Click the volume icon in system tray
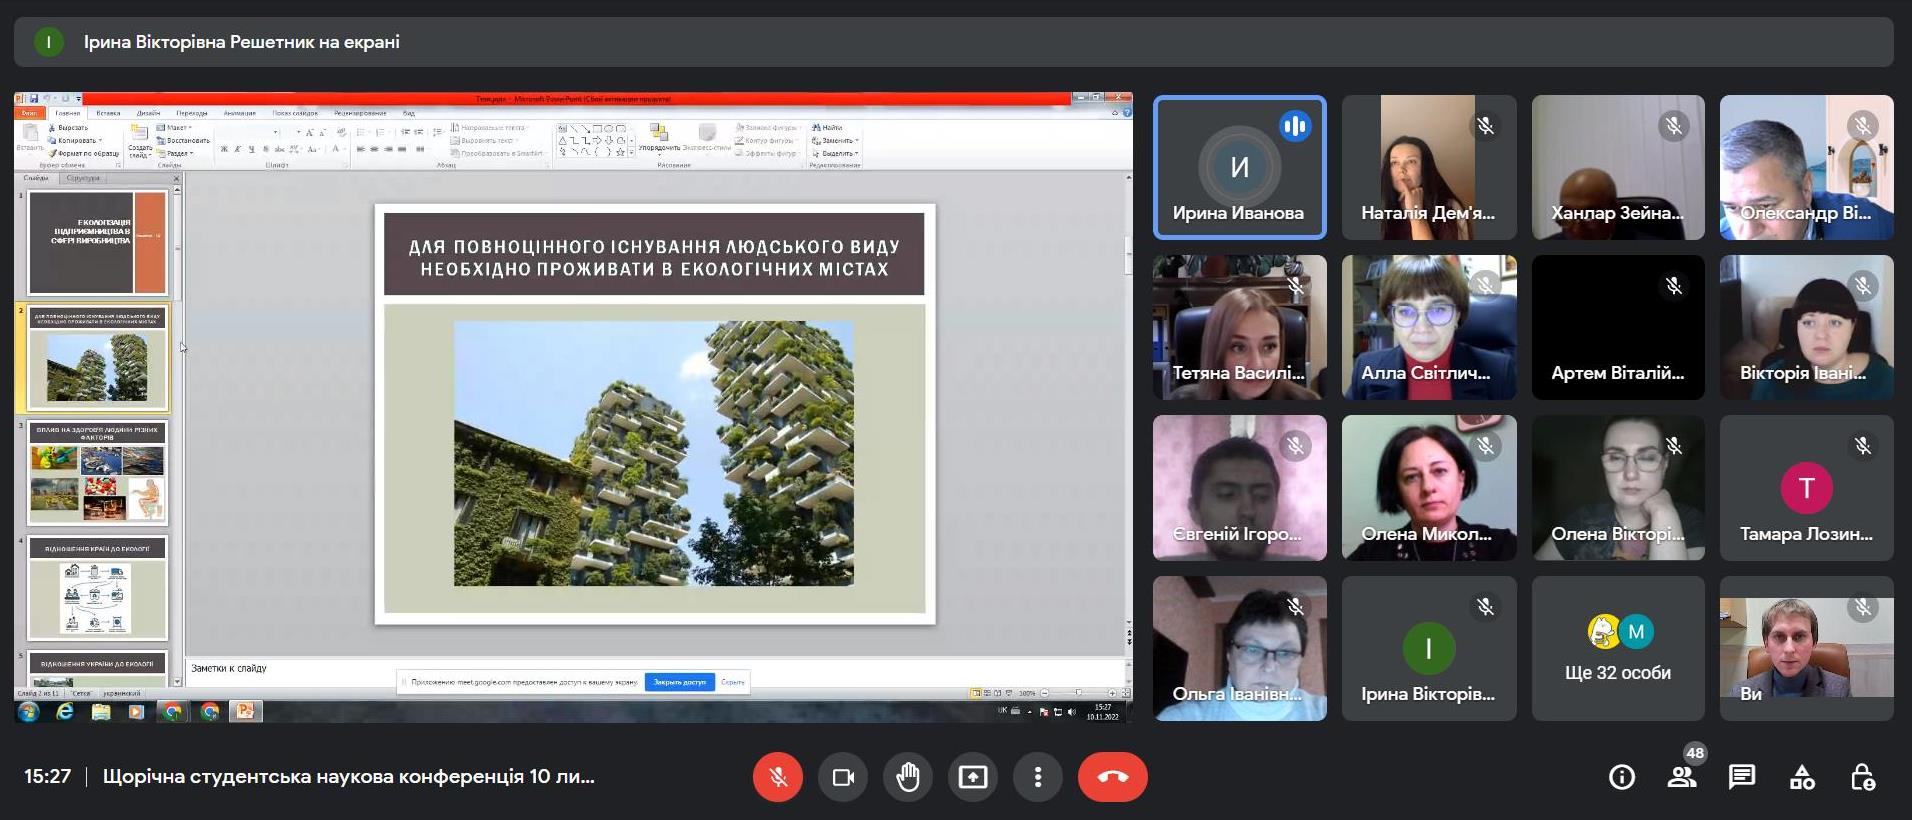Image resolution: width=1912 pixels, height=820 pixels. pyautogui.click(x=1071, y=712)
